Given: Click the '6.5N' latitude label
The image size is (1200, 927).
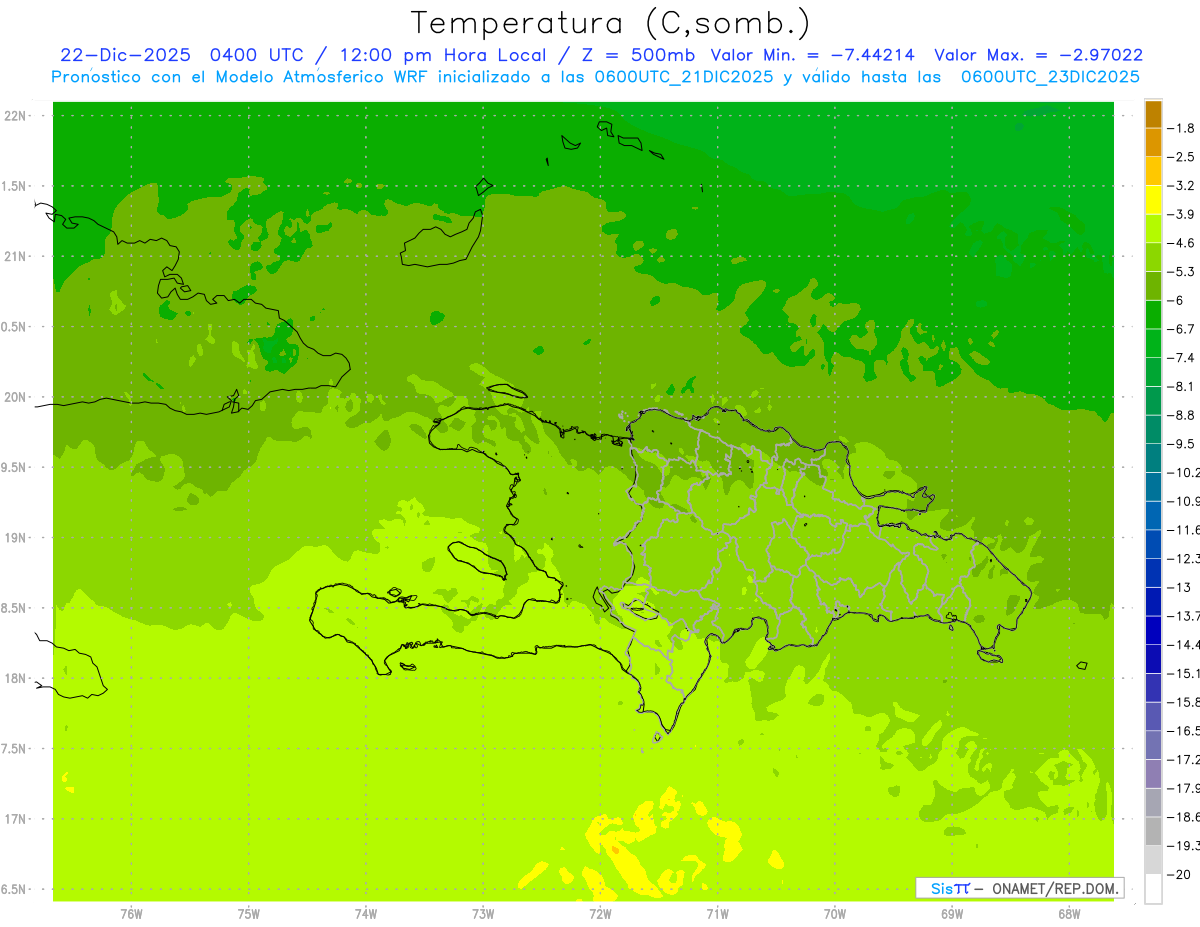Looking at the screenshot, I should [x=15, y=889].
